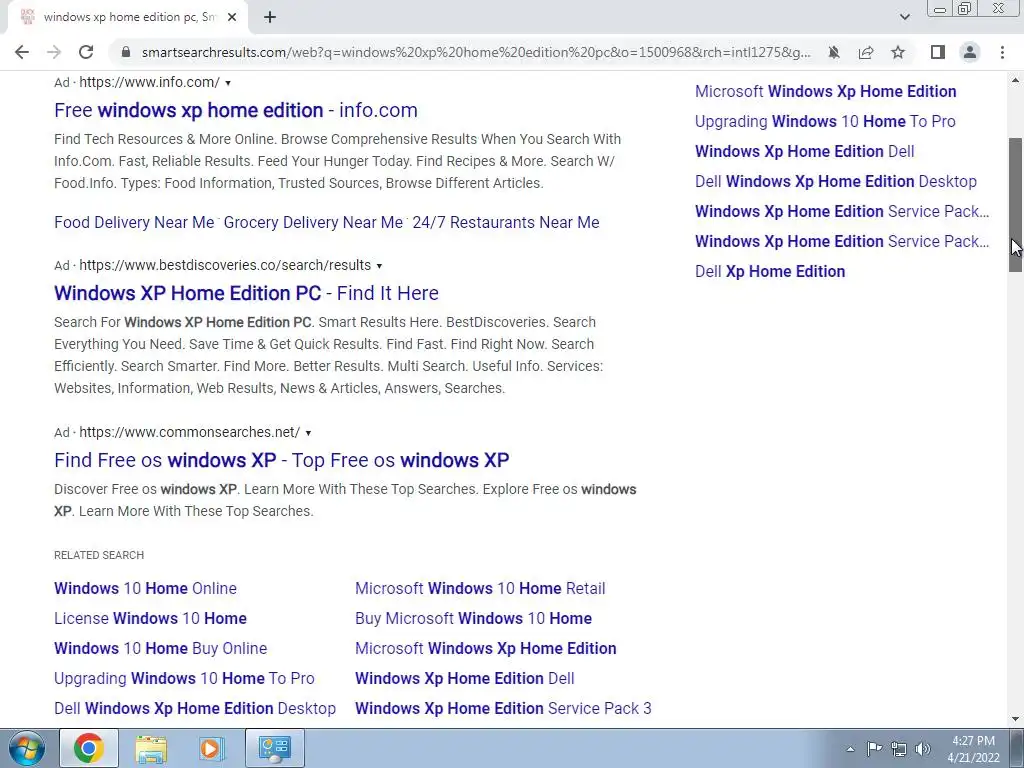This screenshot has height=768, width=1024.
Task: Close the windows xp home edition tab
Action: (232, 18)
